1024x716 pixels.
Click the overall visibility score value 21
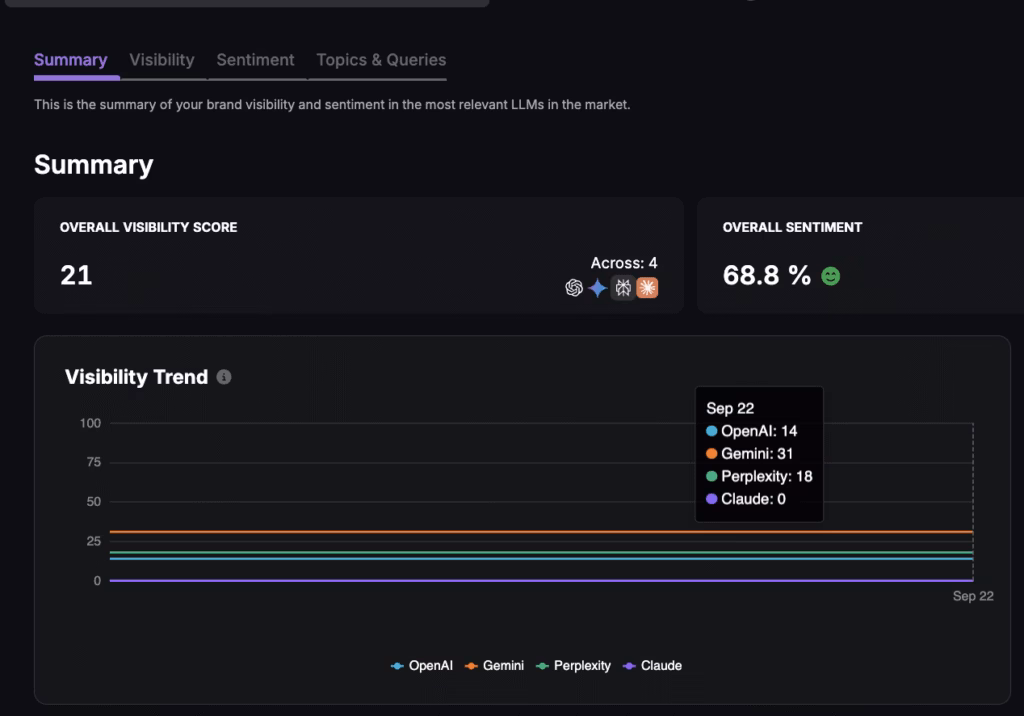76,275
